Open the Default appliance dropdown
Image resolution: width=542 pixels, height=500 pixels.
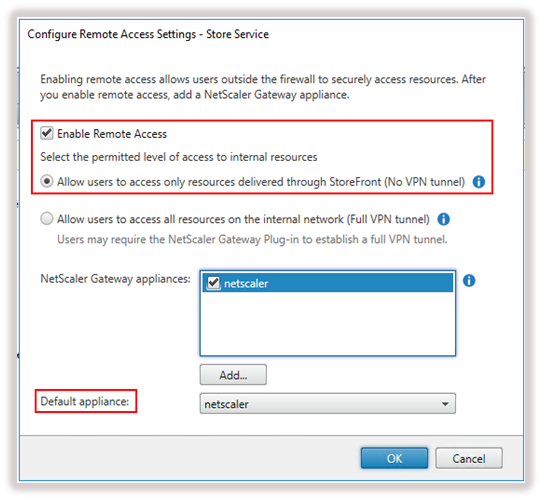coord(327,404)
